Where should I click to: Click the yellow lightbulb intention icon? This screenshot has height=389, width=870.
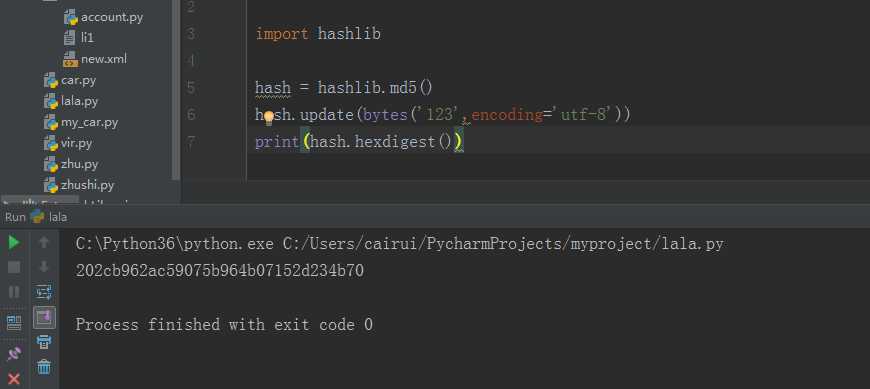point(269,117)
